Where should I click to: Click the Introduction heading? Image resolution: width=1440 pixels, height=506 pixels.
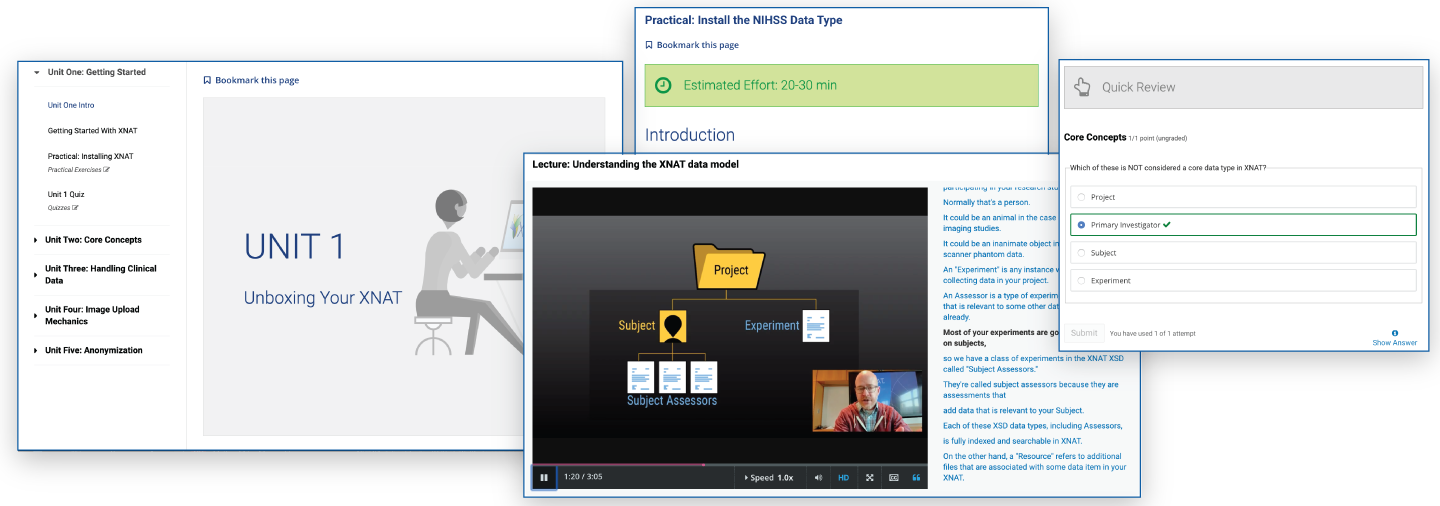pyautogui.click(x=690, y=135)
